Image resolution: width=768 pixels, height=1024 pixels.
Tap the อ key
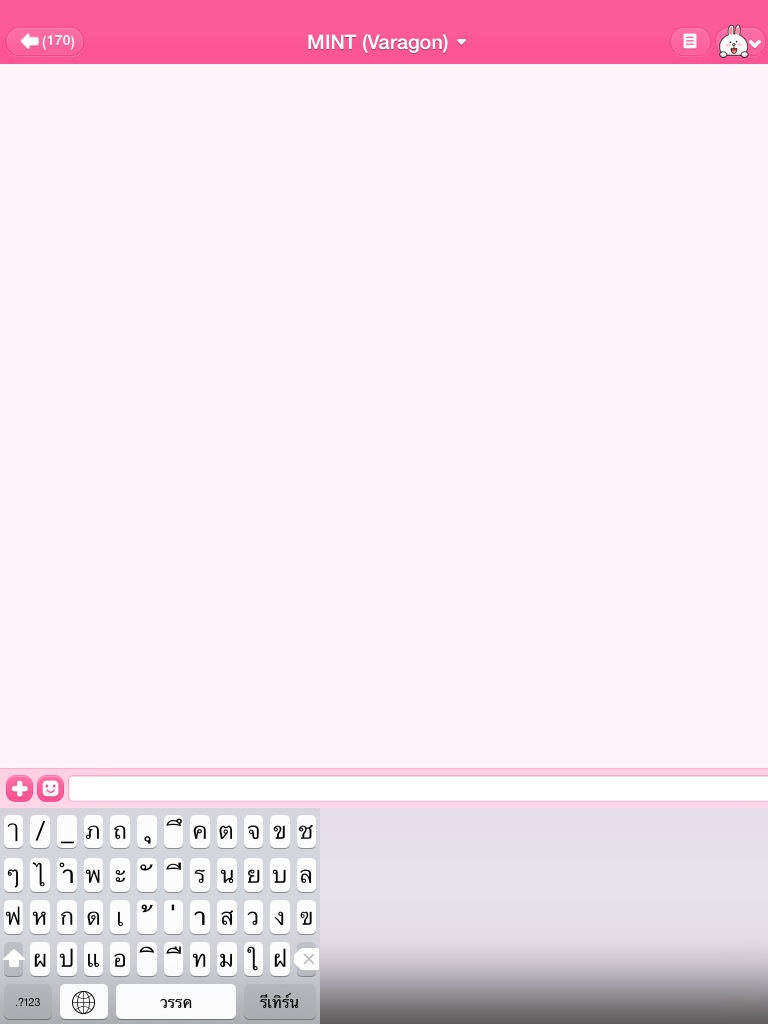point(120,959)
